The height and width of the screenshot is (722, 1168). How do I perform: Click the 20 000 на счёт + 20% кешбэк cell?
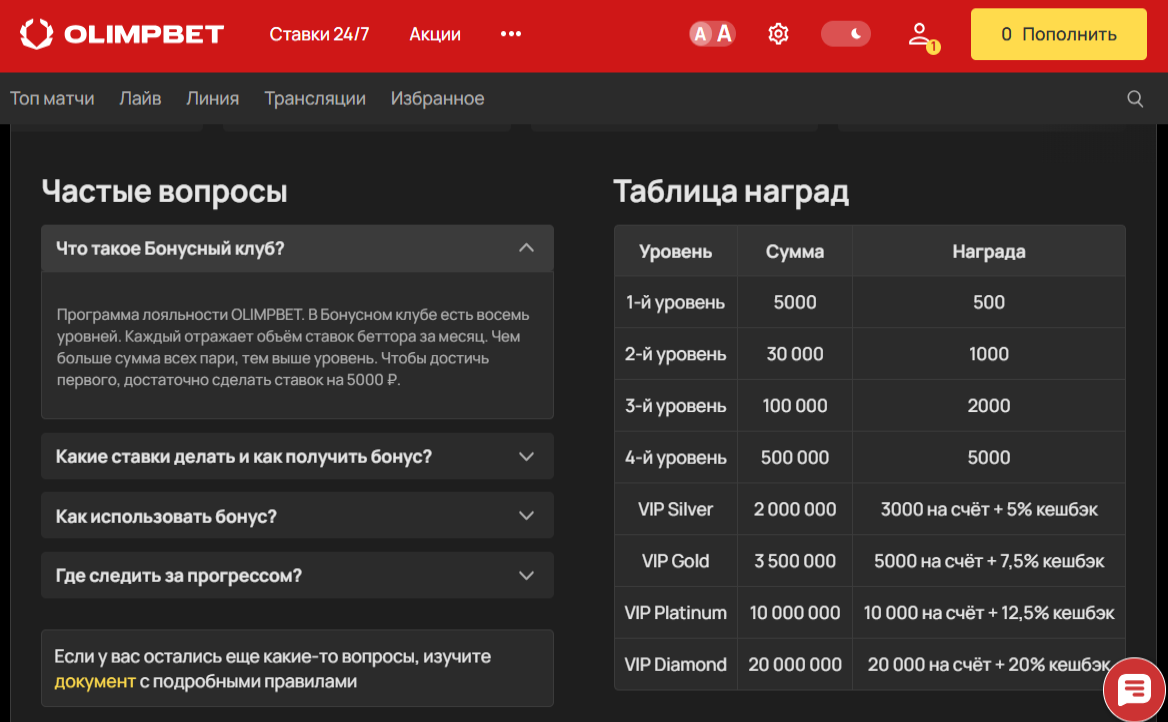coord(988,665)
